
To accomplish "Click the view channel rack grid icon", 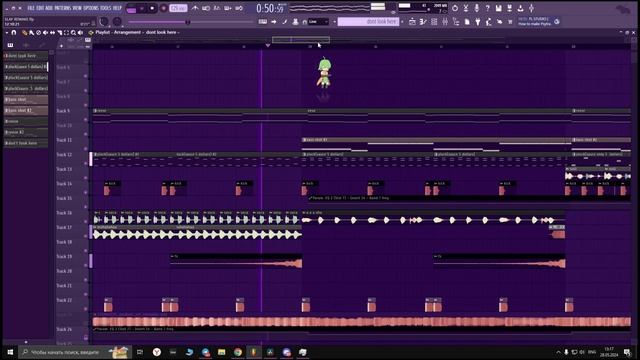I will (x=434, y=22).
